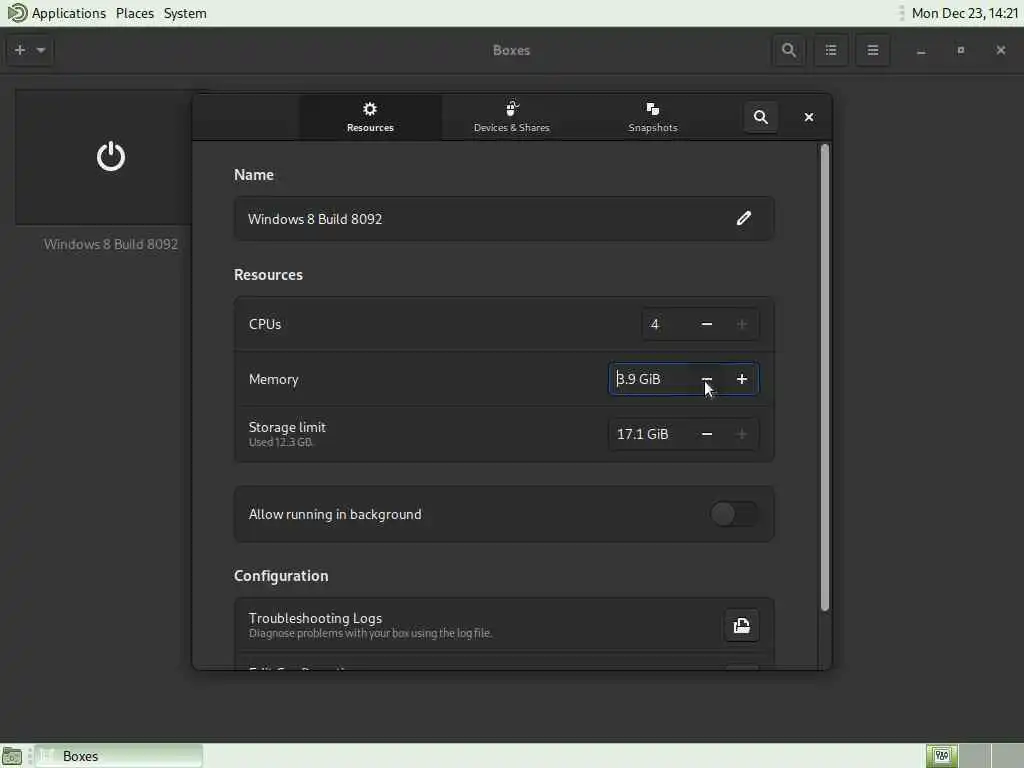1024x768 pixels.
Task: Click the show desktop icon in bottom panel
Action: point(12,756)
